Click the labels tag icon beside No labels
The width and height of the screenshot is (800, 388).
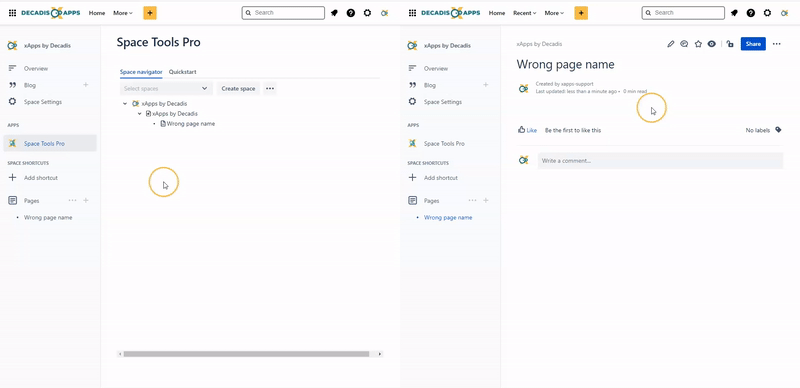coord(778,130)
